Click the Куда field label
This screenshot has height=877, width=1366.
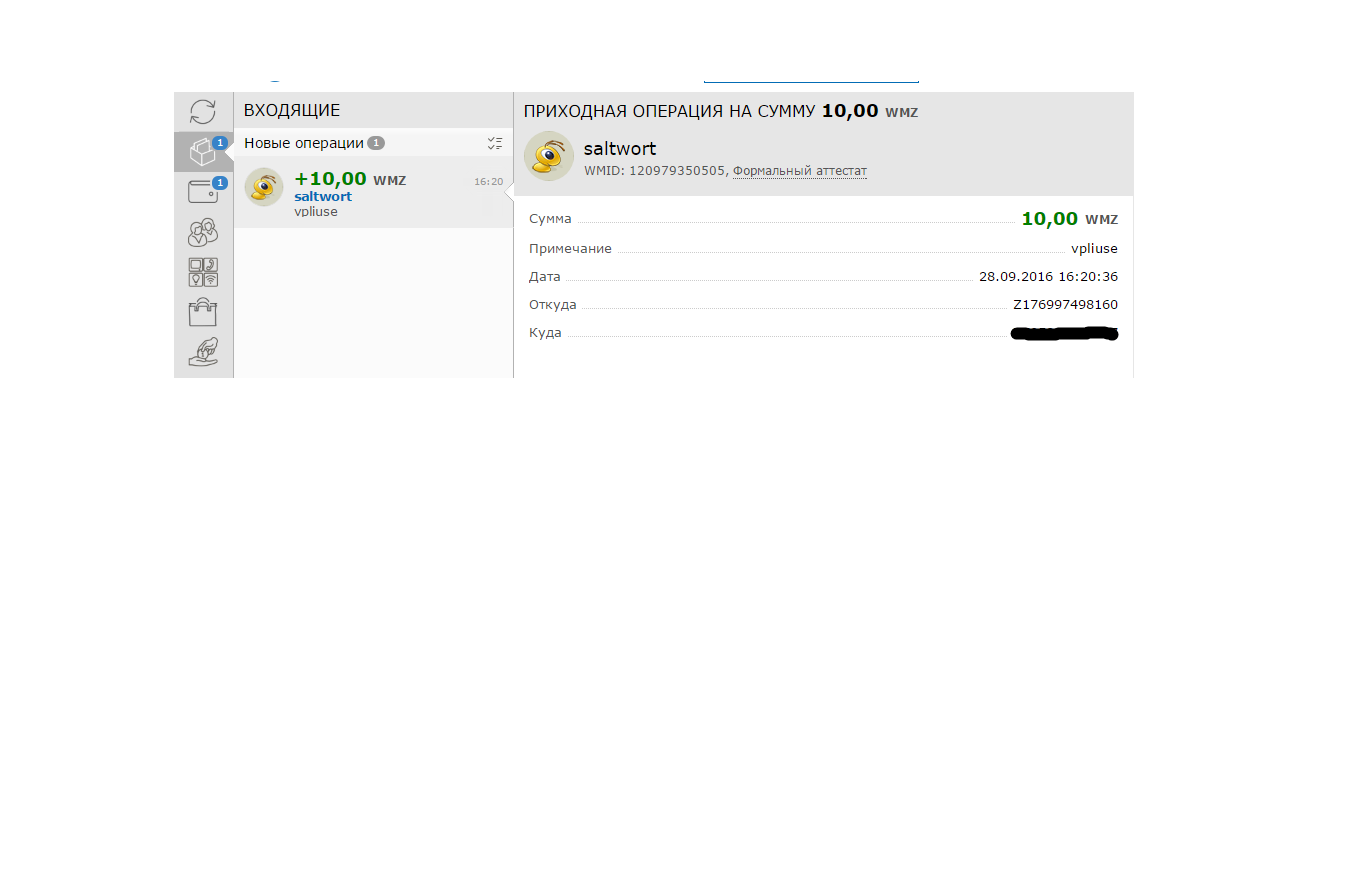[545, 333]
